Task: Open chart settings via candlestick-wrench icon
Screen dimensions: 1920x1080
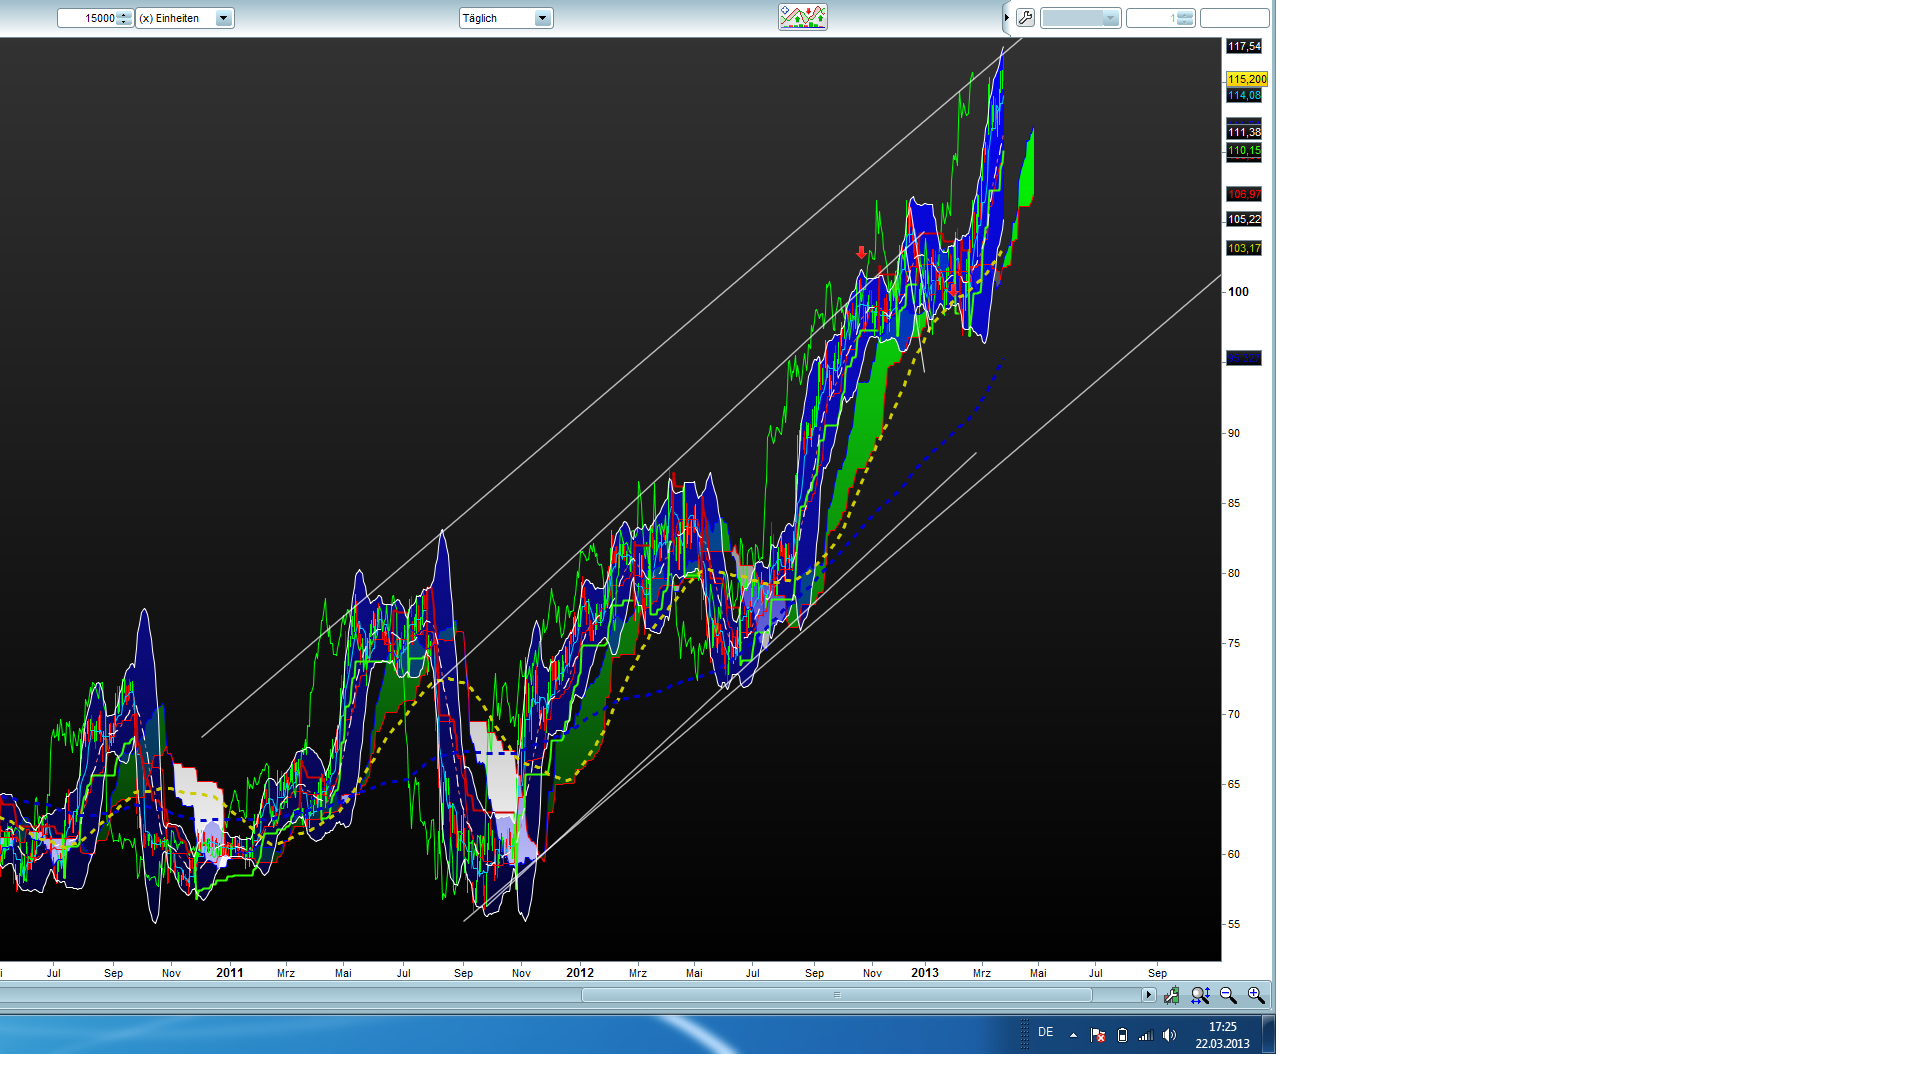Action: point(1171,995)
